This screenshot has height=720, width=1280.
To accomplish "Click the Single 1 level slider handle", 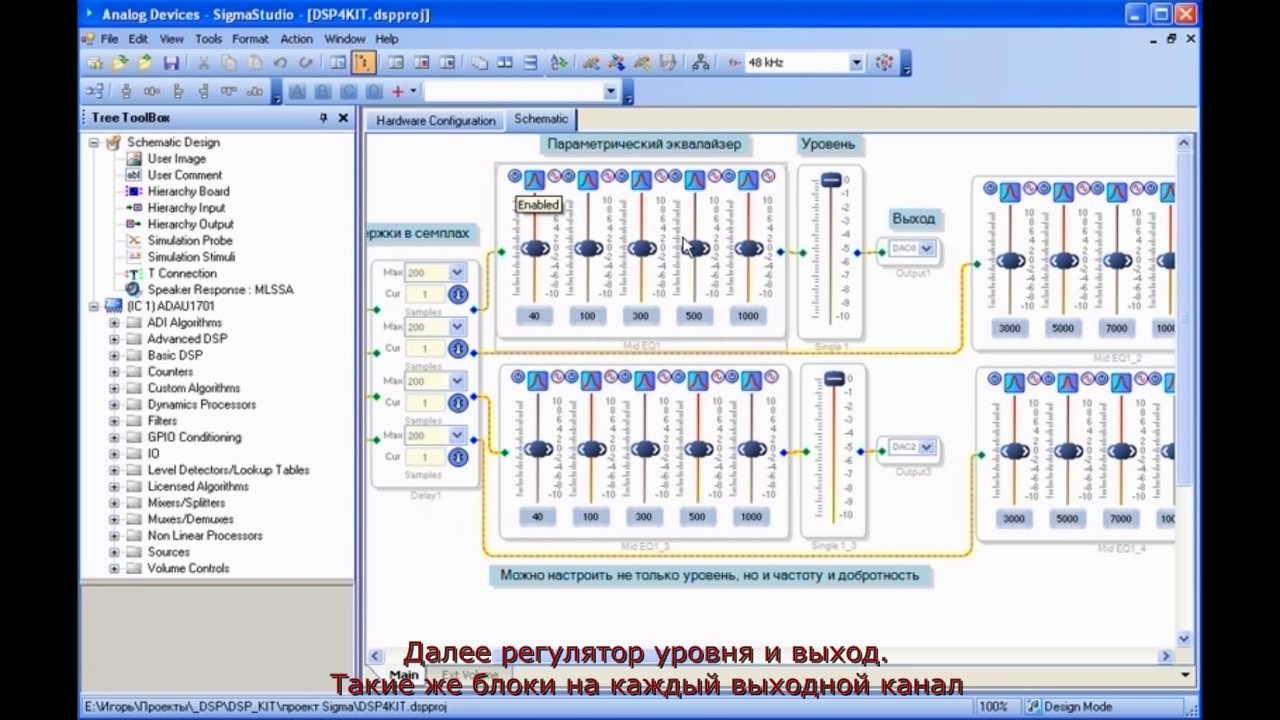I will coord(831,180).
